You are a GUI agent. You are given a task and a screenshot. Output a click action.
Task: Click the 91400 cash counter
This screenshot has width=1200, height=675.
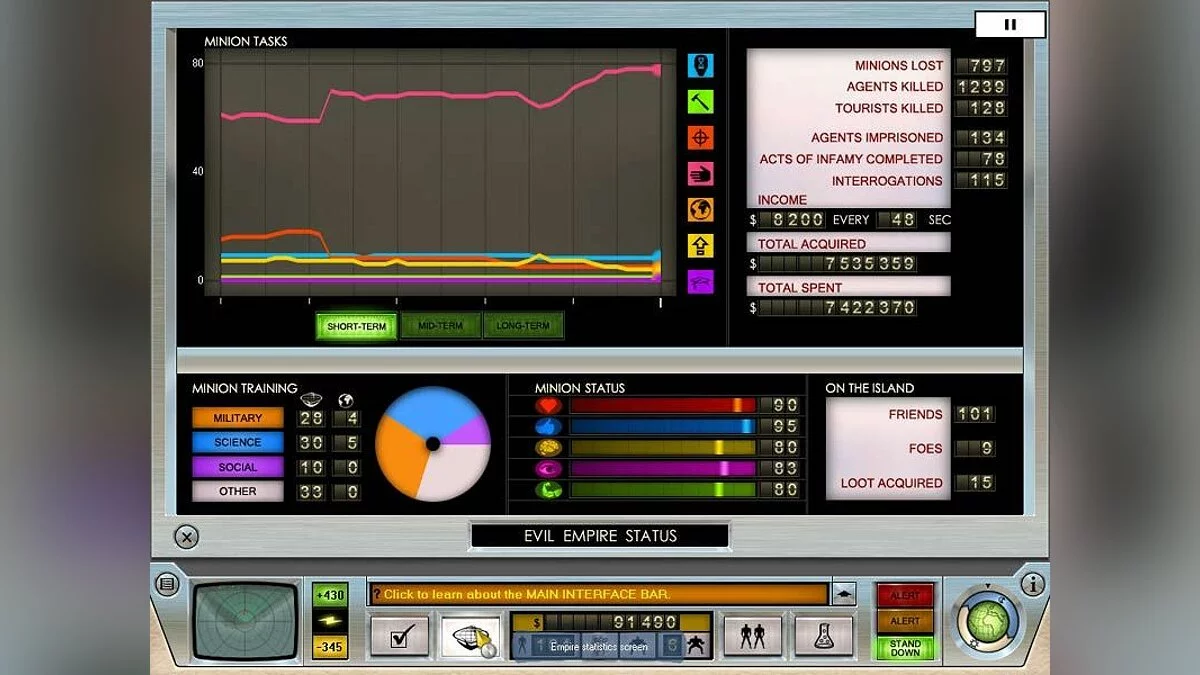pos(611,622)
